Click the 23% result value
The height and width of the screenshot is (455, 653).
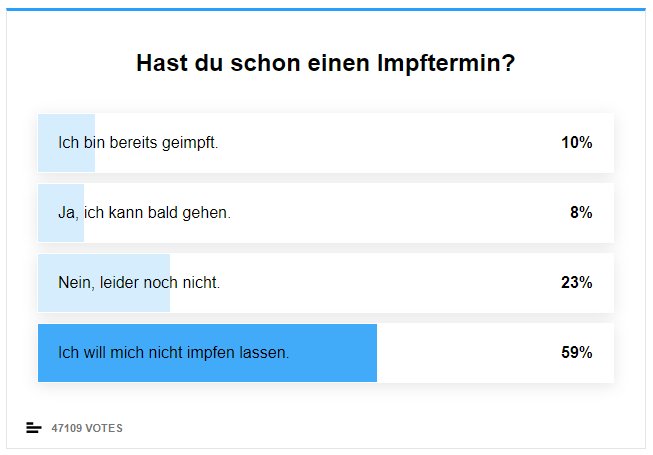[577, 283]
